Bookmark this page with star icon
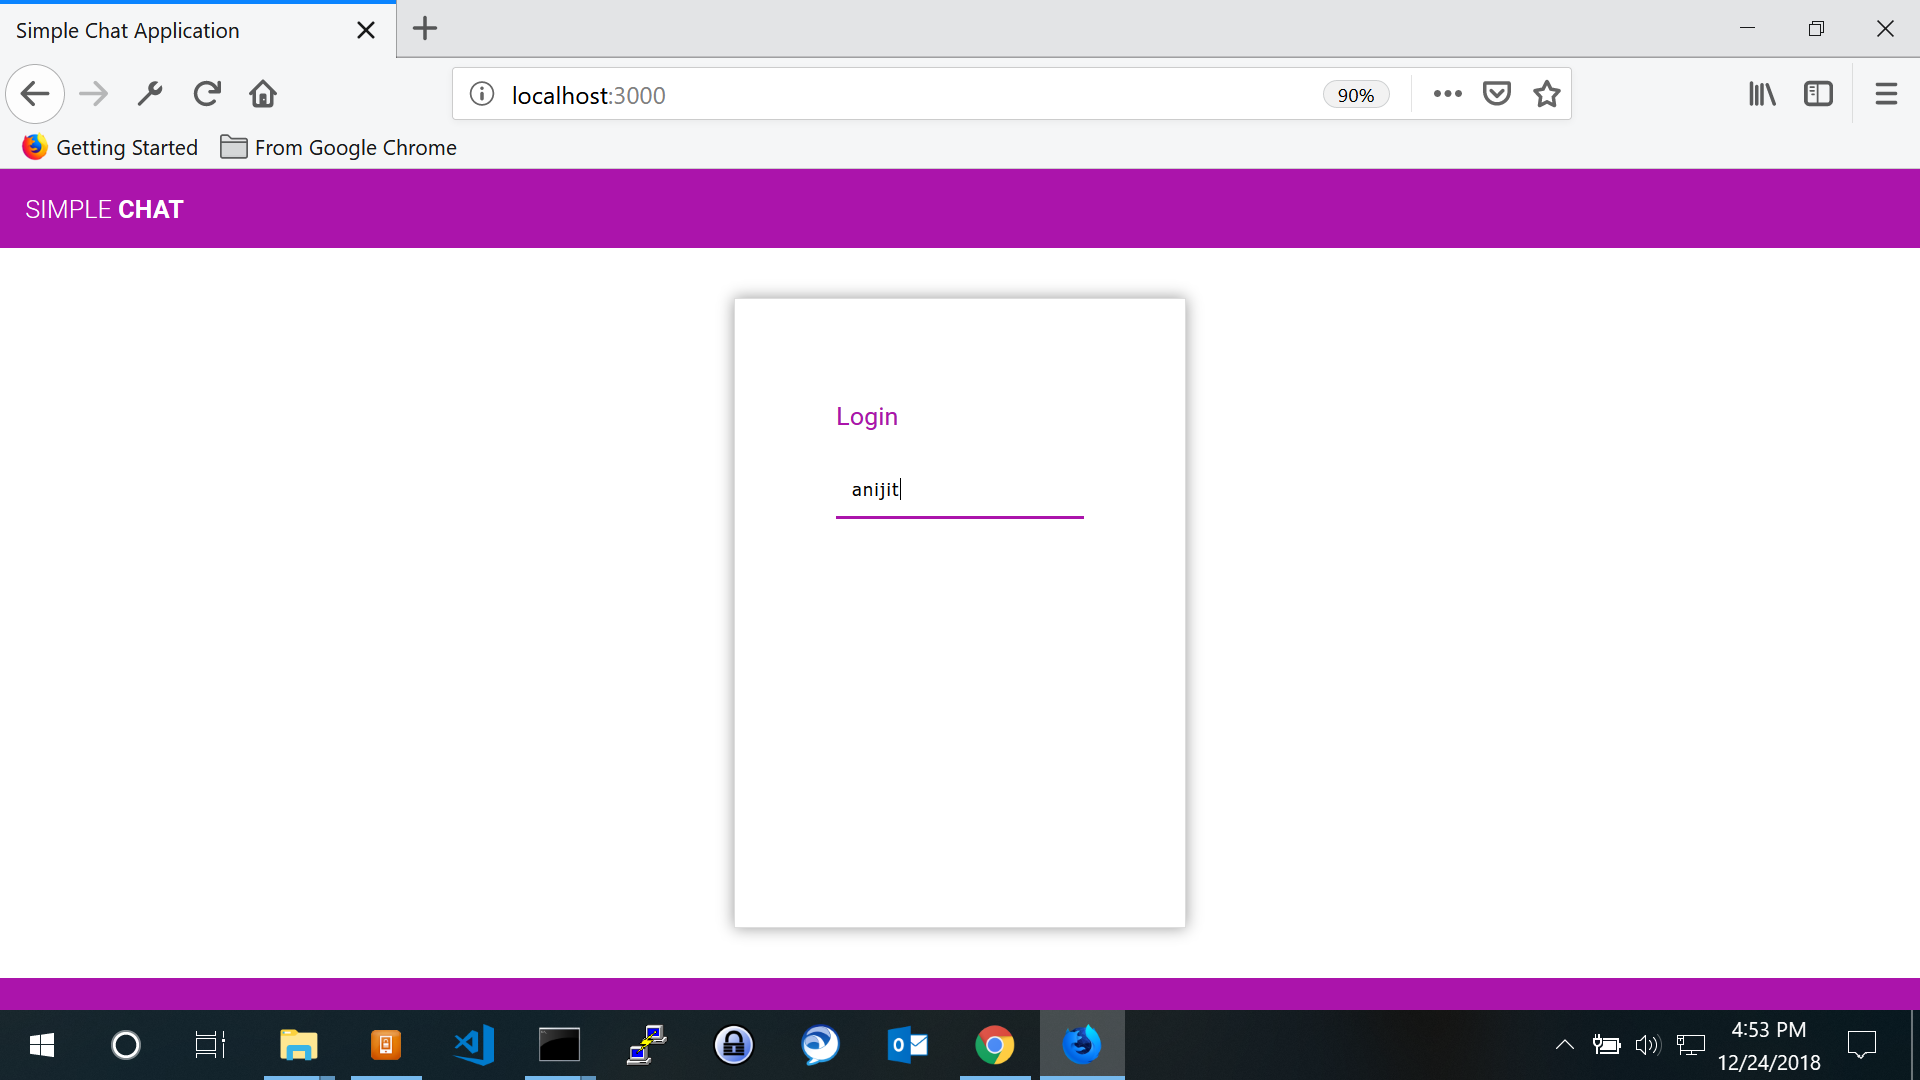Image resolution: width=1920 pixels, height=1080 pixels. 1546,94
